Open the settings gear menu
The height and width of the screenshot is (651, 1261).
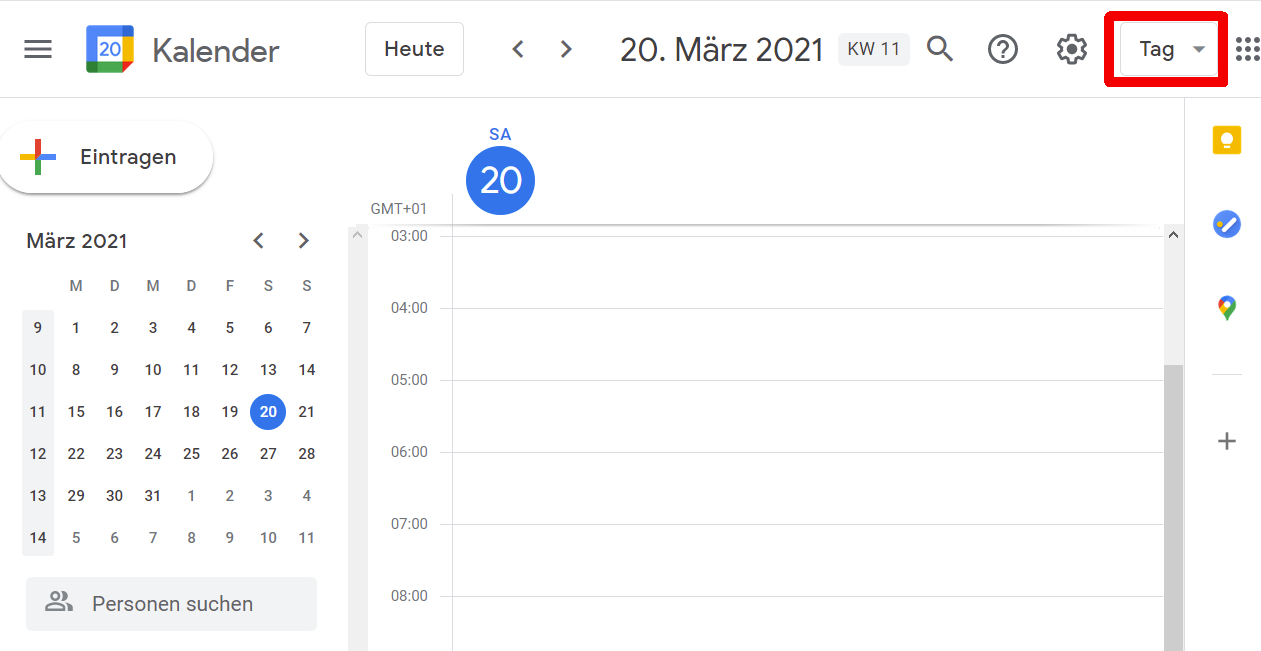coord(1071,49)
